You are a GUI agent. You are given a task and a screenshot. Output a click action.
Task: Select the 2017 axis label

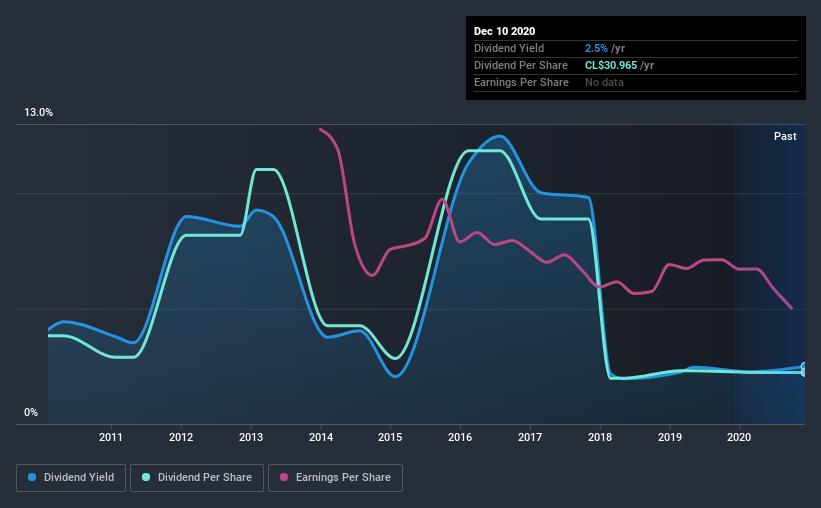point(530,437)
